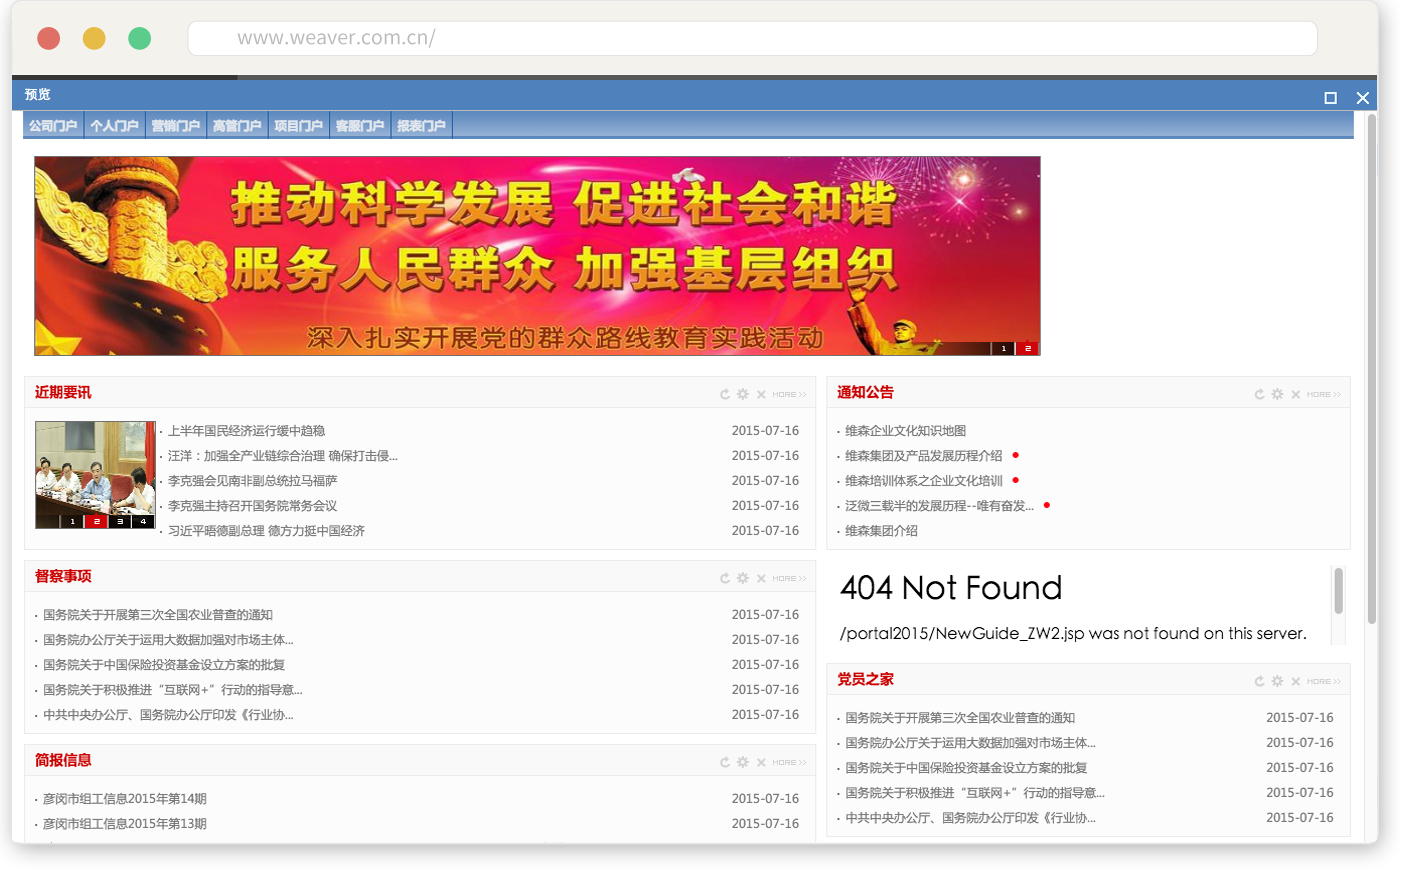
Task: Open 维森集团介绍 notice link
Action: (x=881, y=531)
